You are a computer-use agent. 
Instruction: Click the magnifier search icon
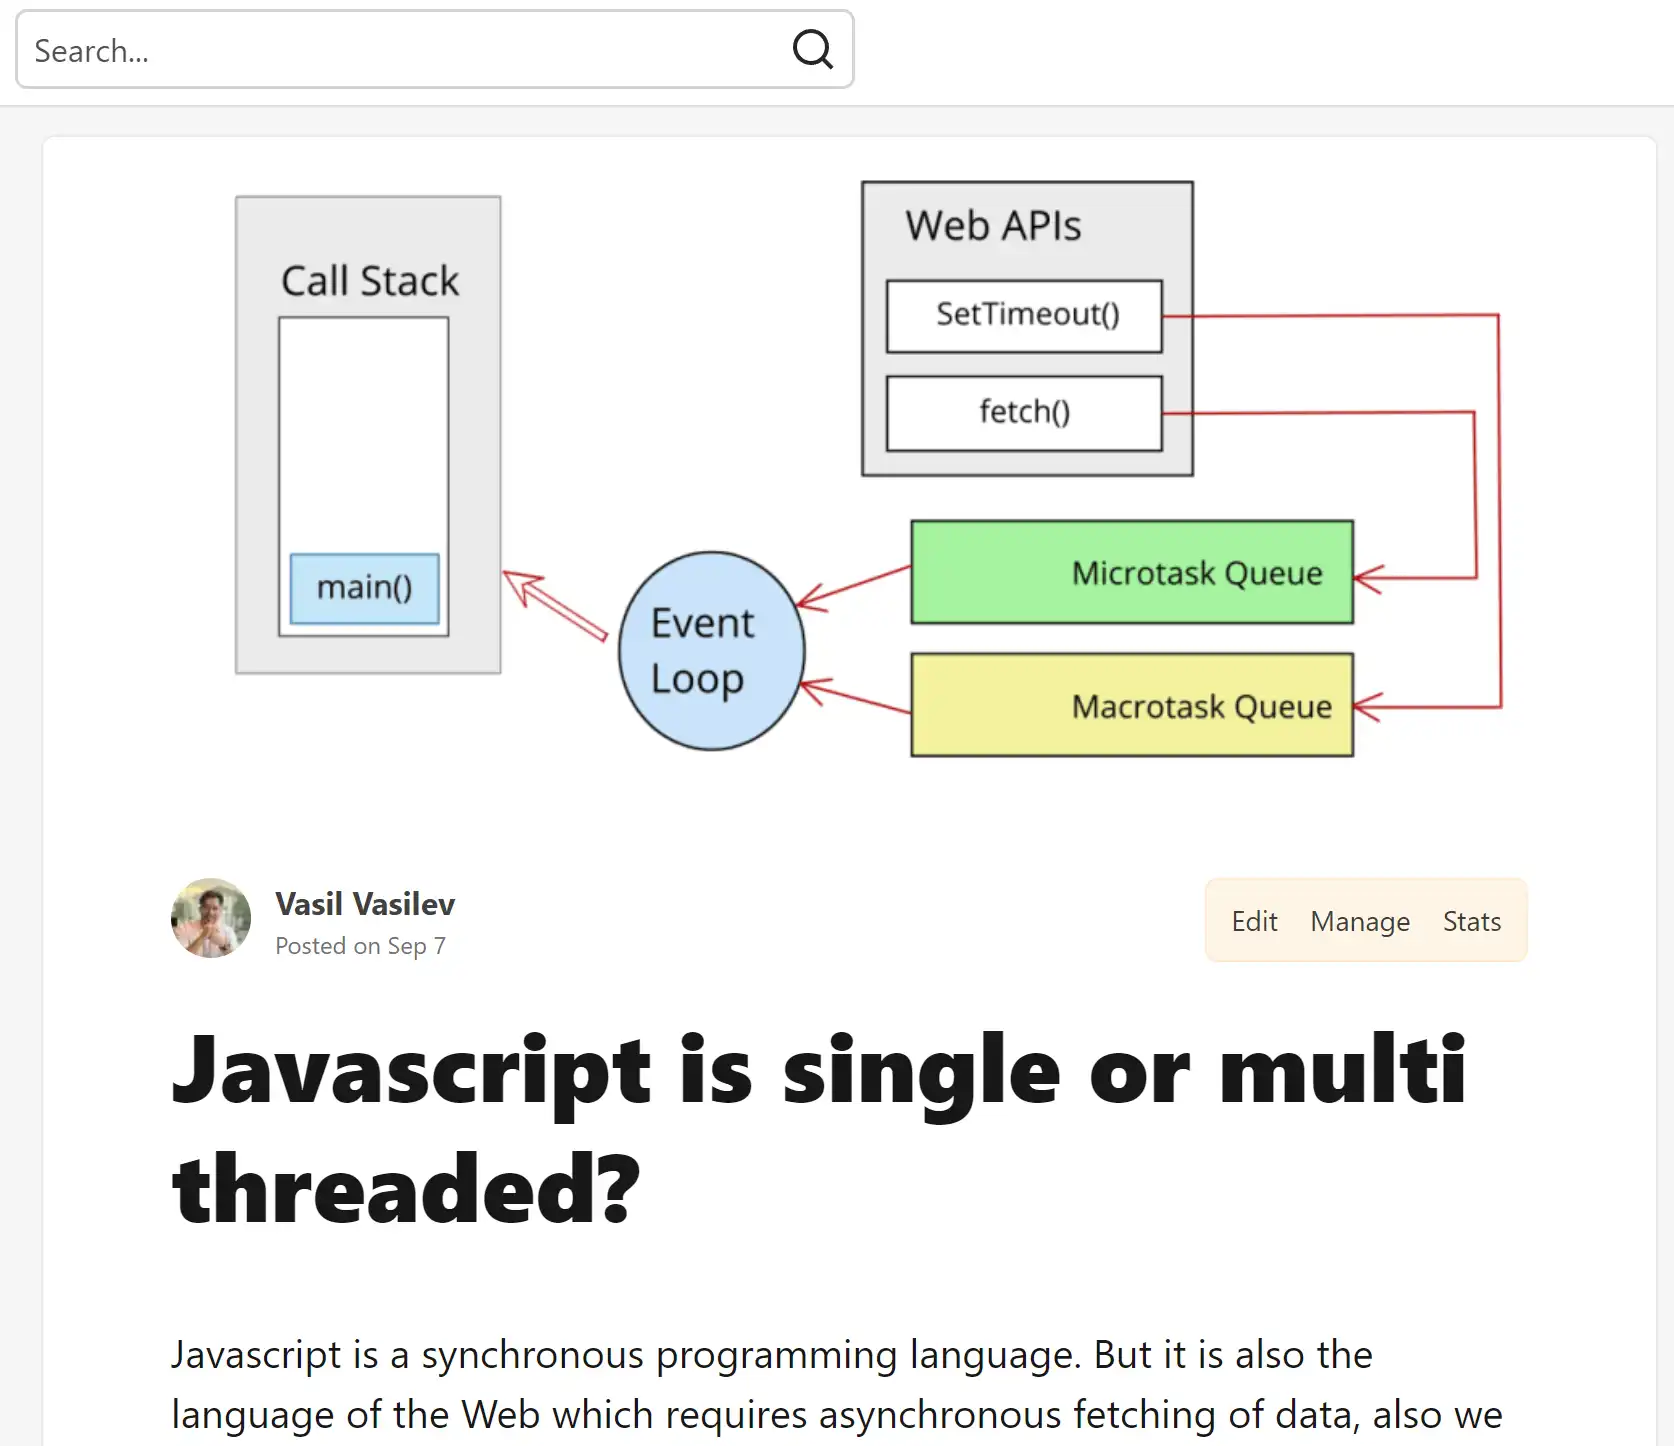click(x=812, y=49)
